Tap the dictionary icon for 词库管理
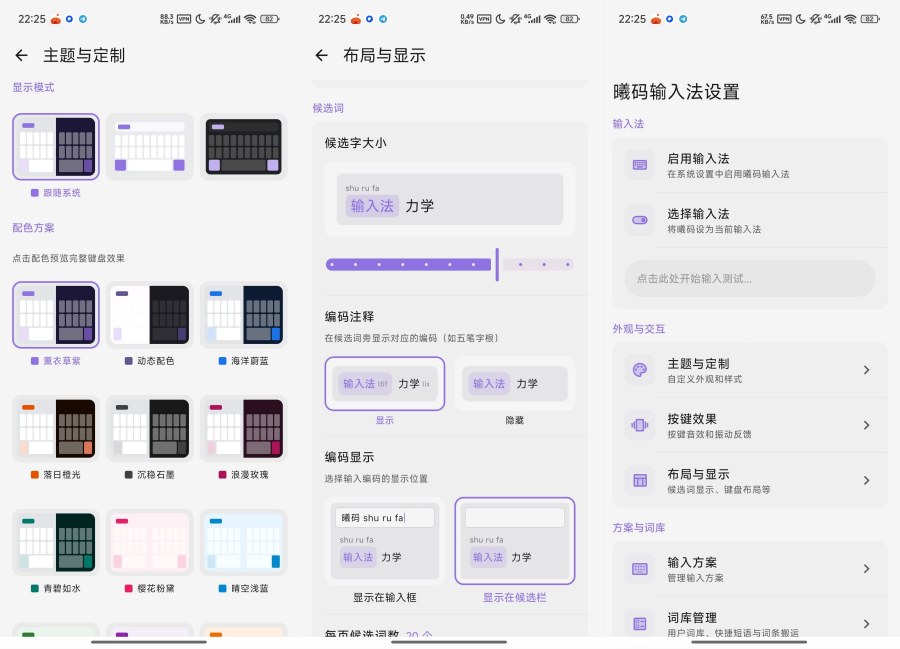 [x=639, y=624]
